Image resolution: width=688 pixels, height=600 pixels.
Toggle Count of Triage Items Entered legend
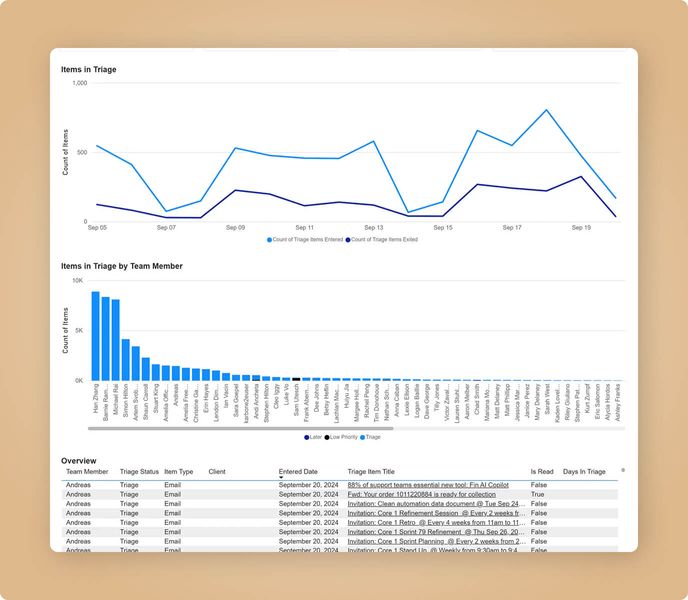tap(305, 240)
